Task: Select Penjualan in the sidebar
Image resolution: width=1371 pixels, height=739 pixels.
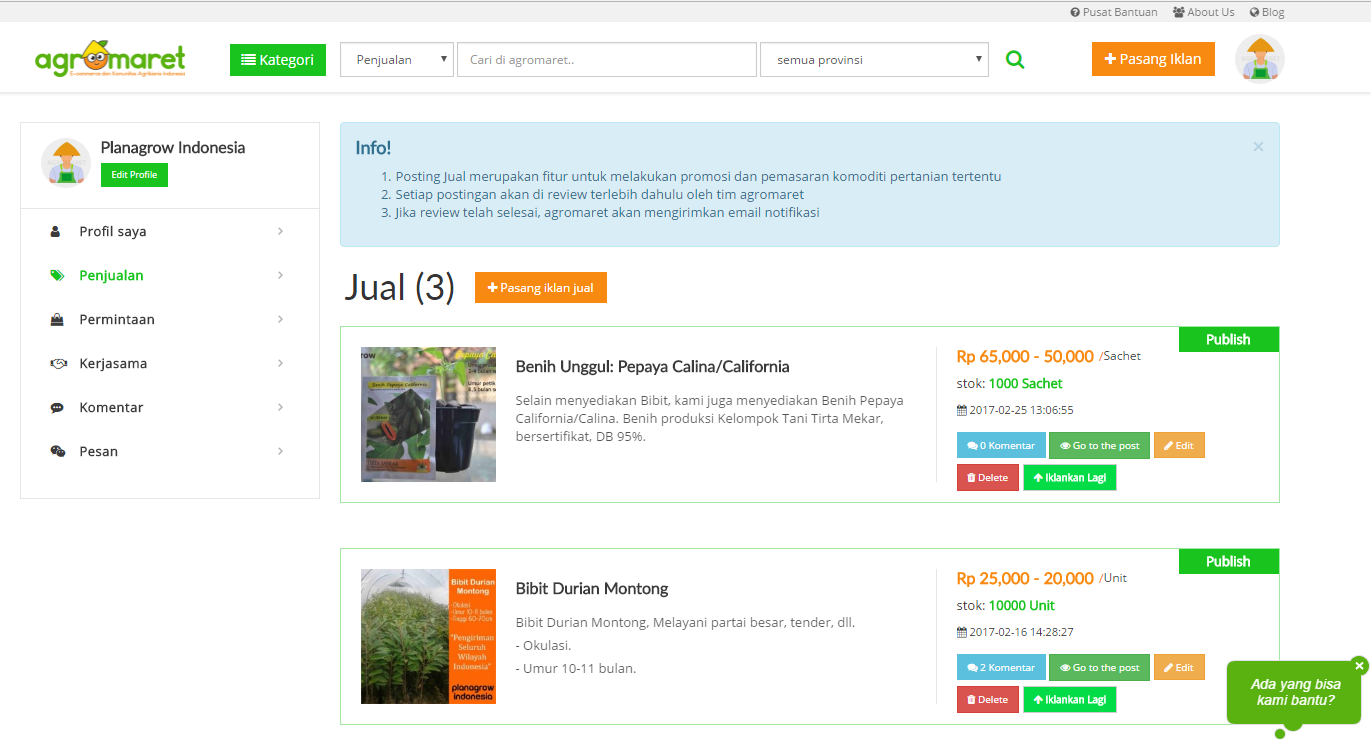Action: [111, 276]
